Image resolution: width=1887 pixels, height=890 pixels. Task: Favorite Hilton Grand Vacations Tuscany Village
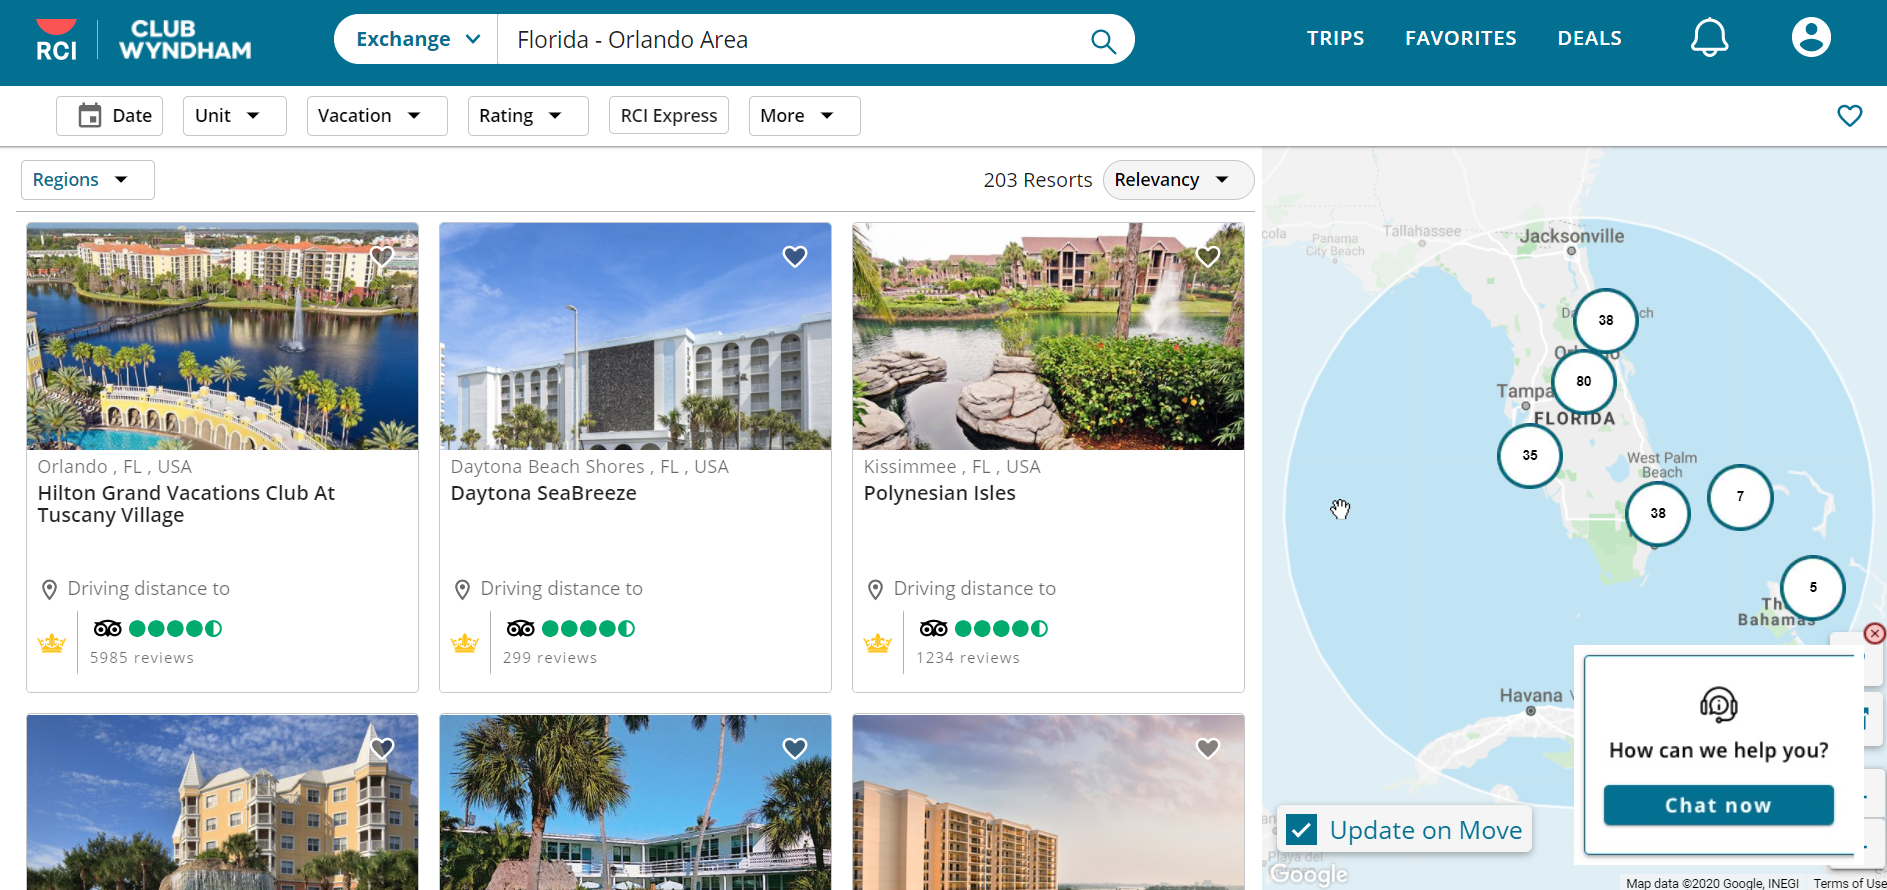click(382, 257)
